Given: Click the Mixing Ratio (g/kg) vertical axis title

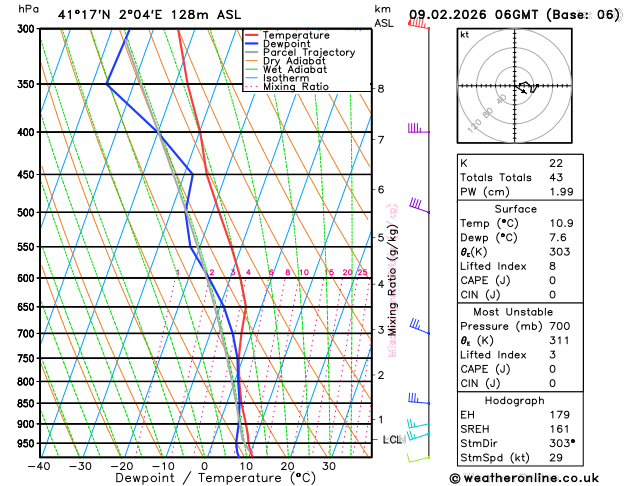Looking at the screenshot, I should (x=393, y=280).
